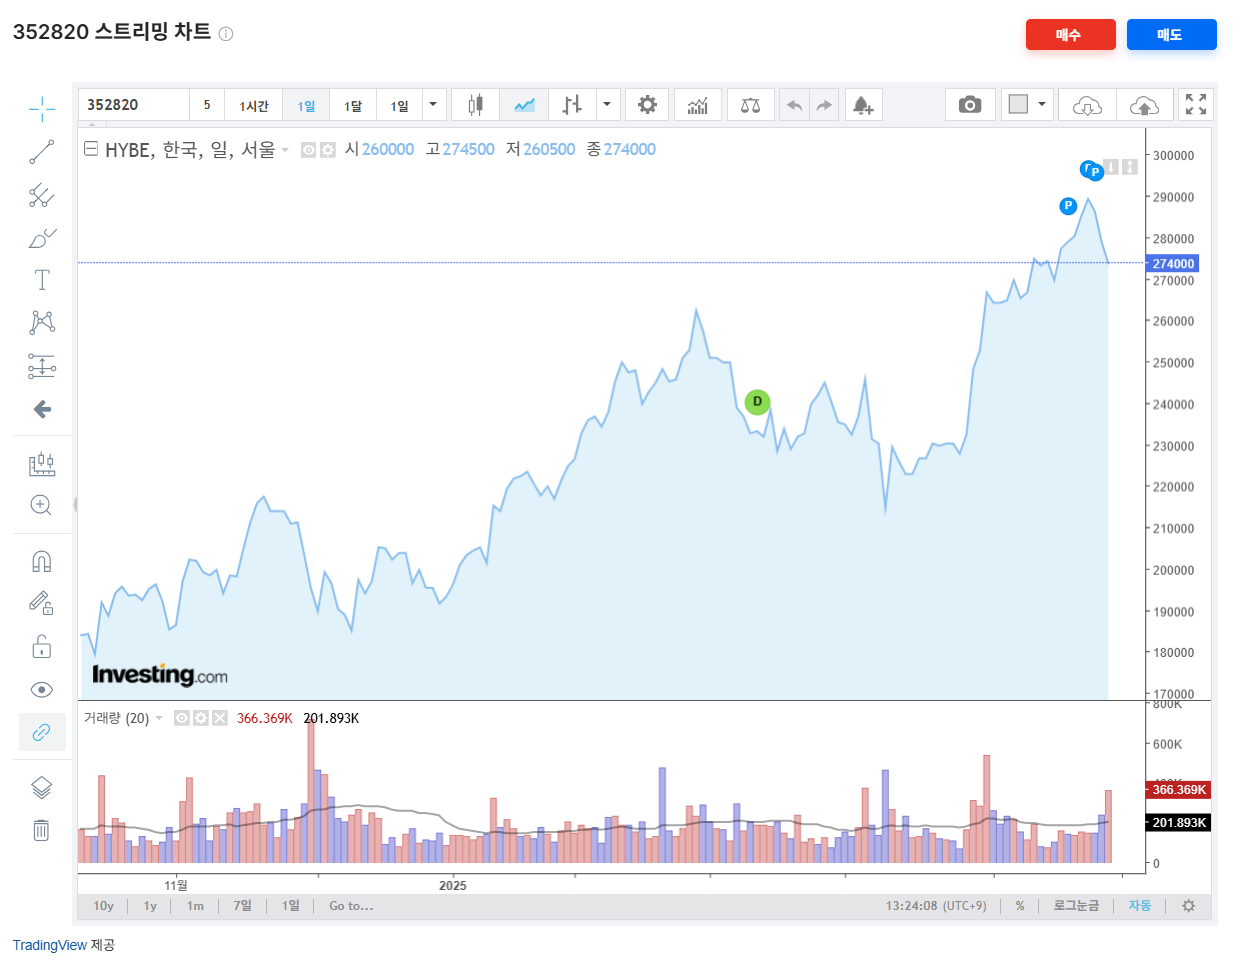The width and height of the screenshot is (1240, 970).
Task: Open the HYBE series title dropdown
Action: 285,150
